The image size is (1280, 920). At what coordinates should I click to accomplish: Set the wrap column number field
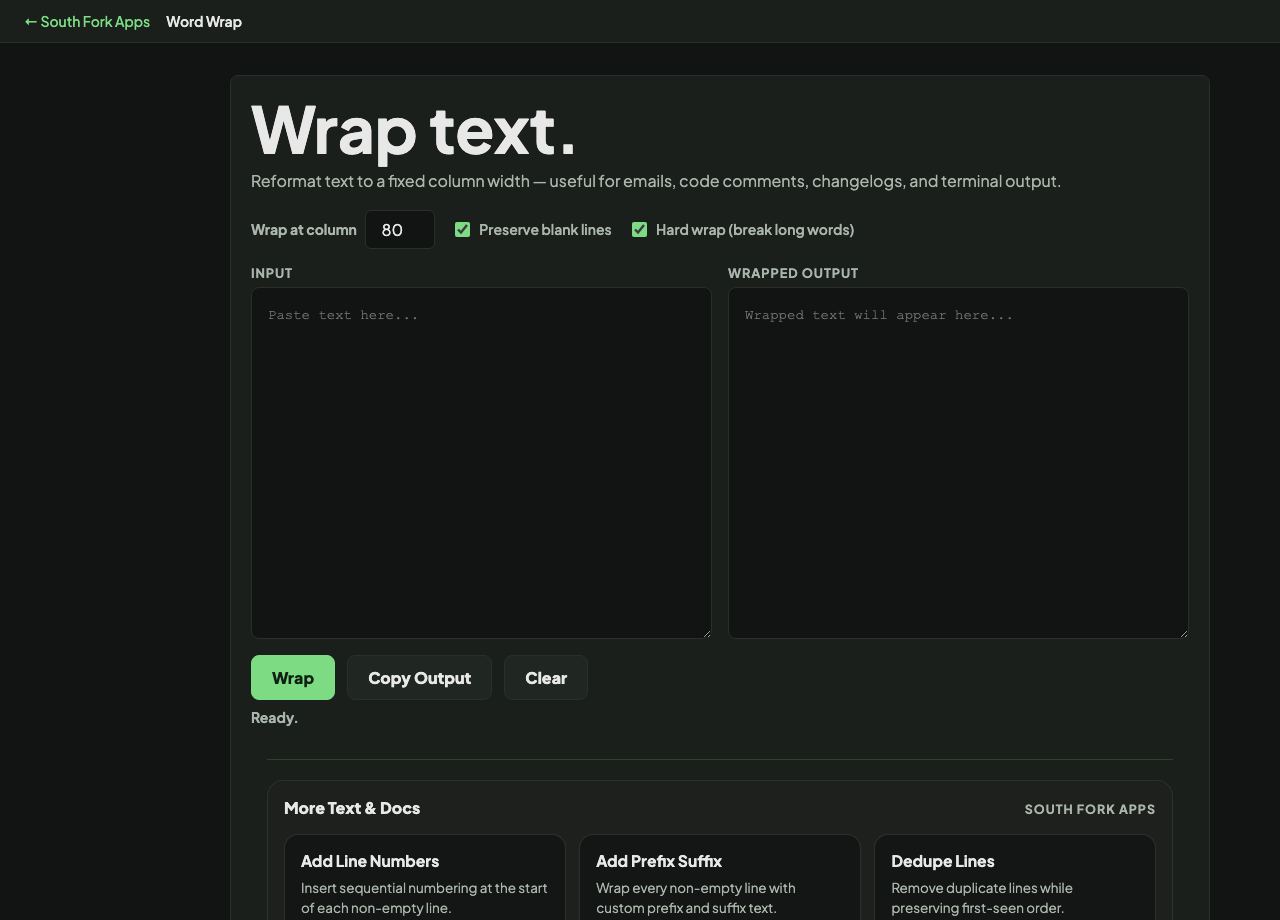pyautogui.click(x=400, y=230)
